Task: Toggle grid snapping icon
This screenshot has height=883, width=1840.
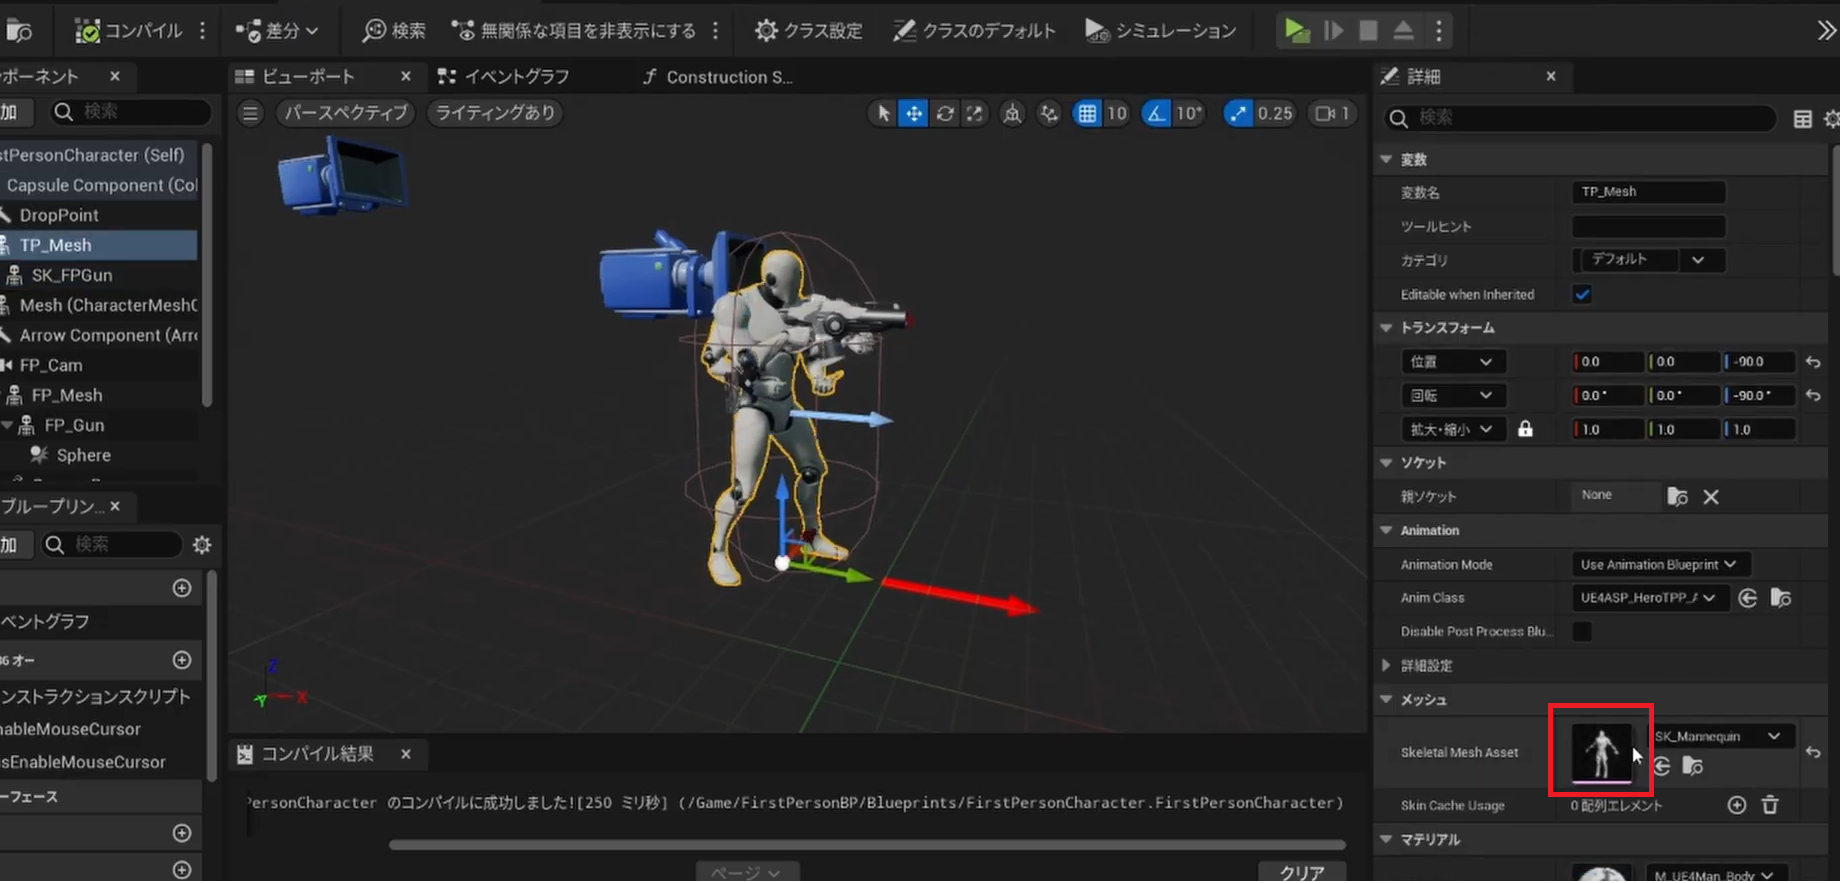Action: point(1087,114)
